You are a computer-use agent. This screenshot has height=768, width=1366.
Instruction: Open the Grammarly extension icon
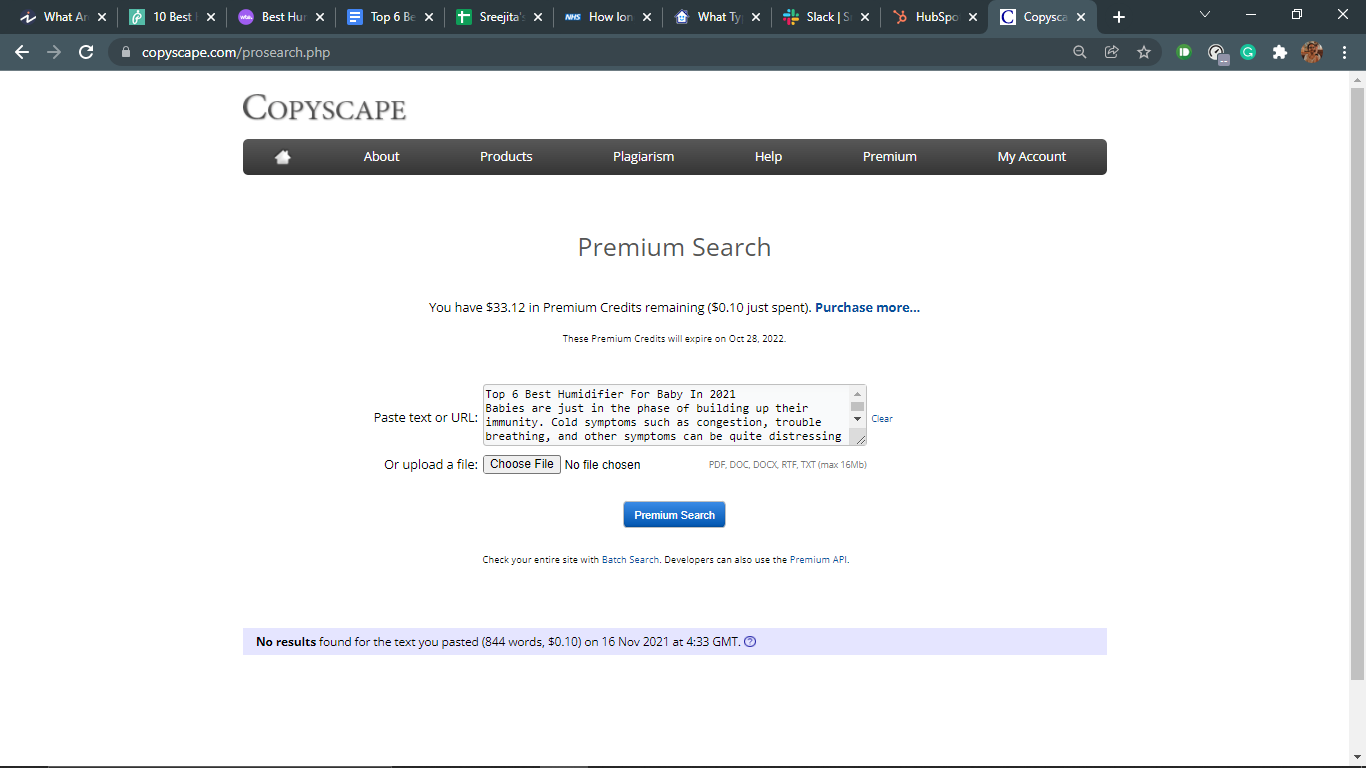click(1248, 52)
